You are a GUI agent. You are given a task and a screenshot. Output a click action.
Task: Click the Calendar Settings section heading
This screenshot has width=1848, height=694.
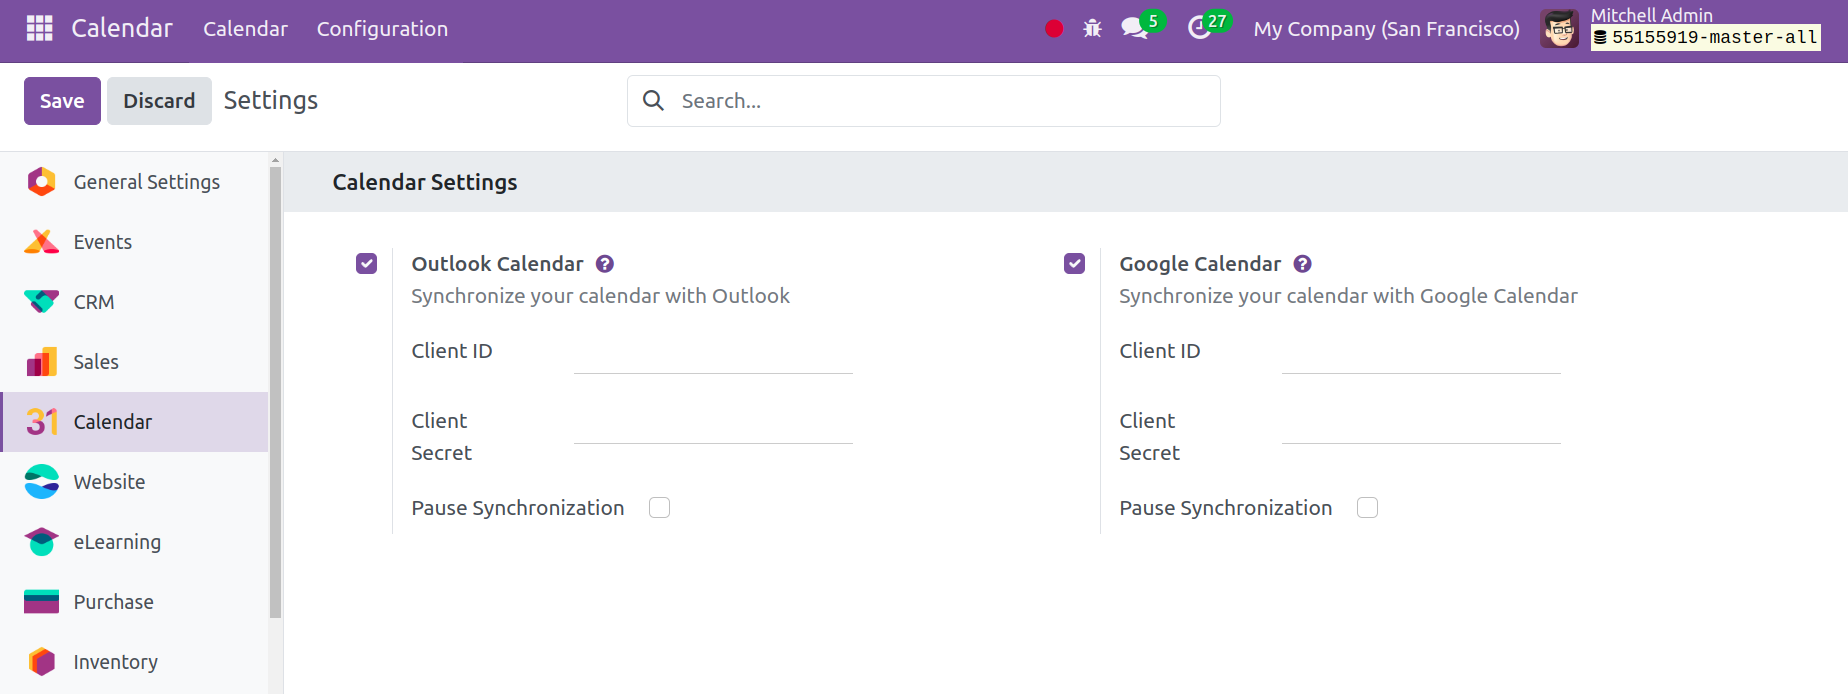[425, 182]
